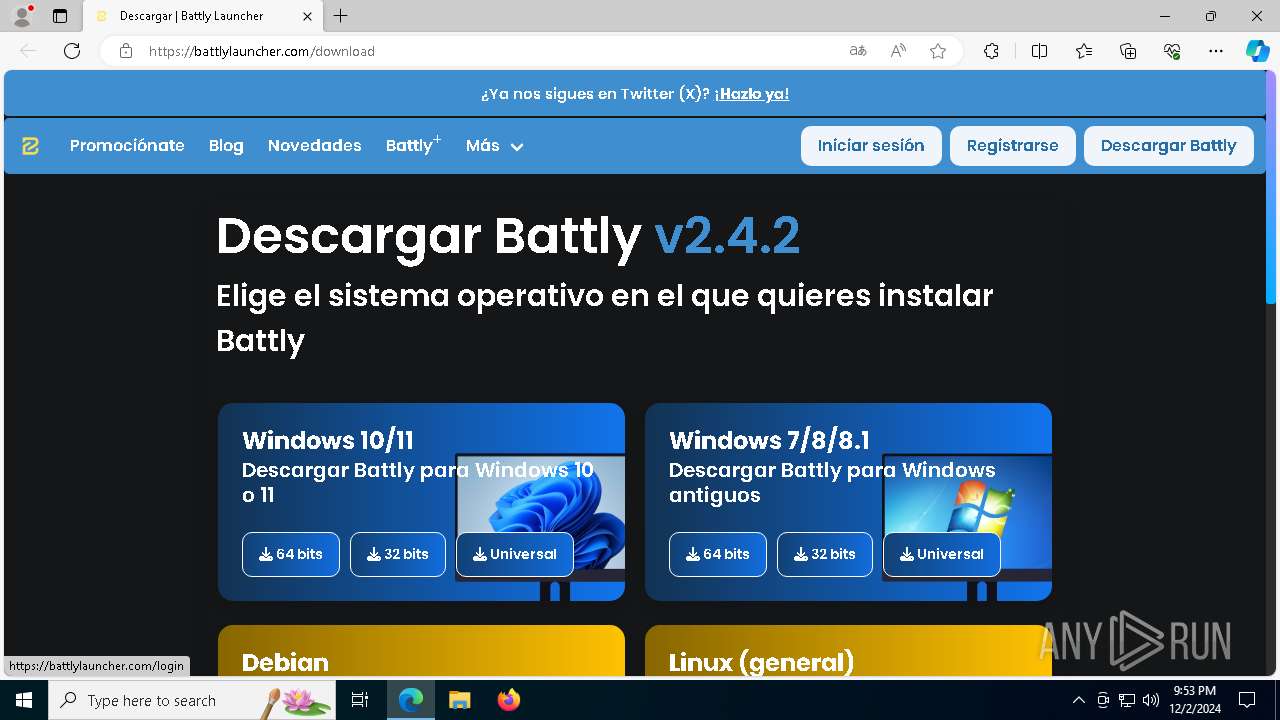1280x720 pixels.
Task: Click the Debian card heading
Action: click(x=285, y=663)
